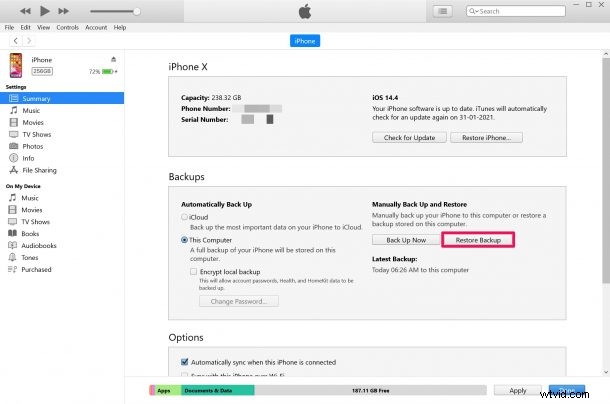Go forward with the right chevron
610x404 pixels.
pos(29,40)
